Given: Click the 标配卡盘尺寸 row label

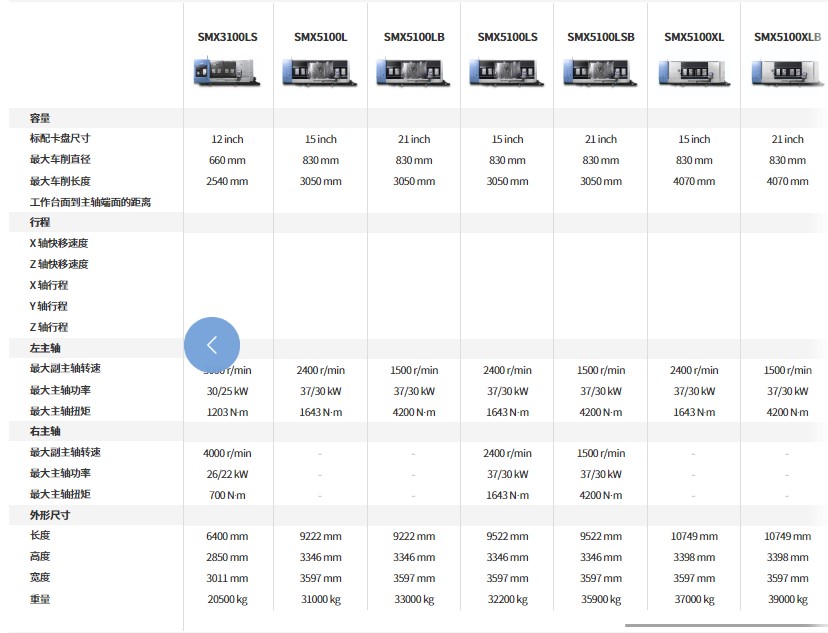Looking at the screenshot, I should [60, 138].
